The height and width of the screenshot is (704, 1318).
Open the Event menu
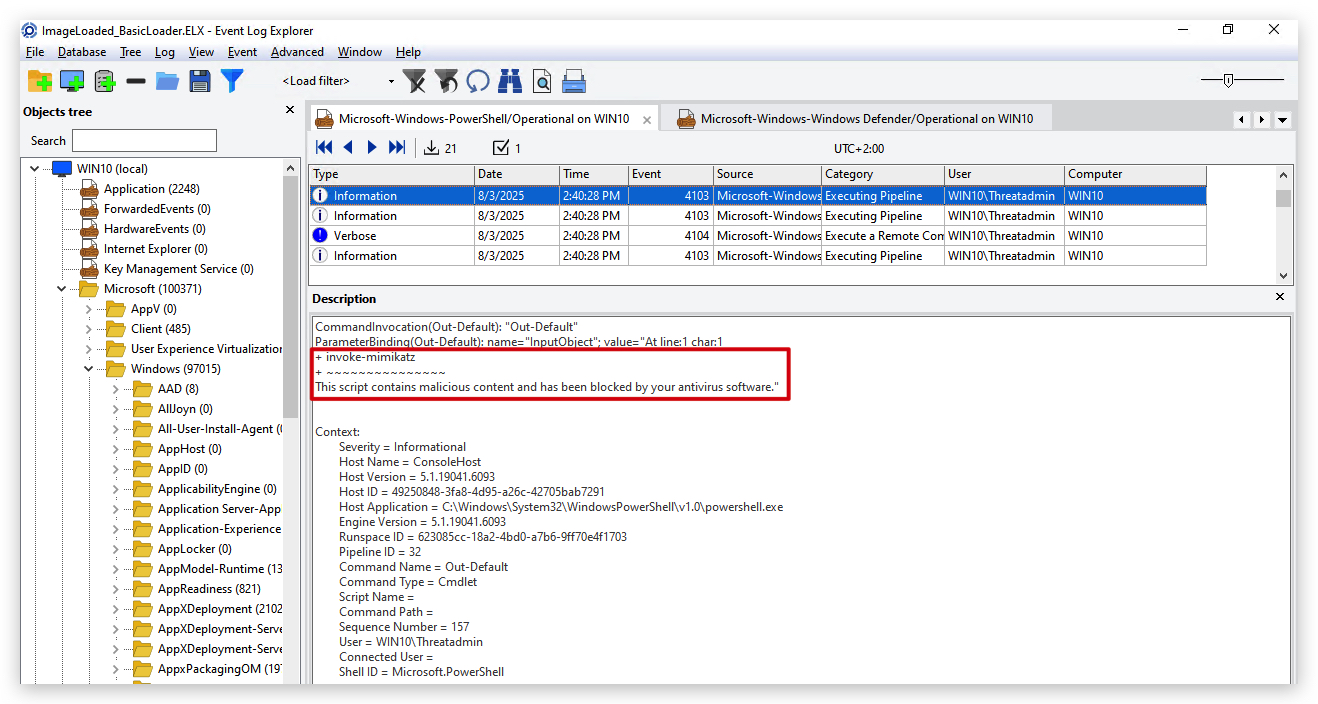242,52
